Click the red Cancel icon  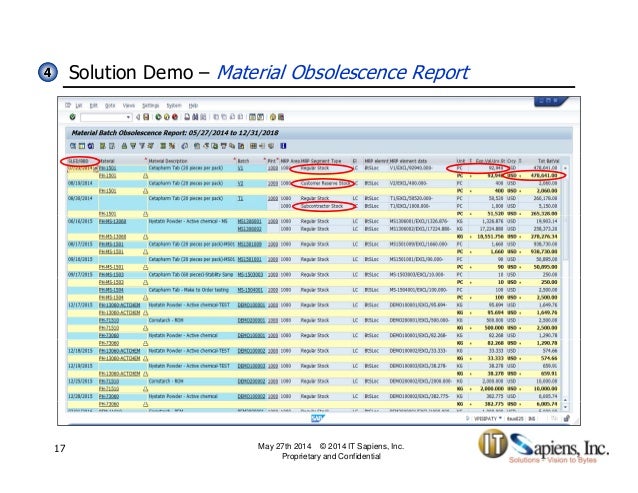click(x=175, y=117)
